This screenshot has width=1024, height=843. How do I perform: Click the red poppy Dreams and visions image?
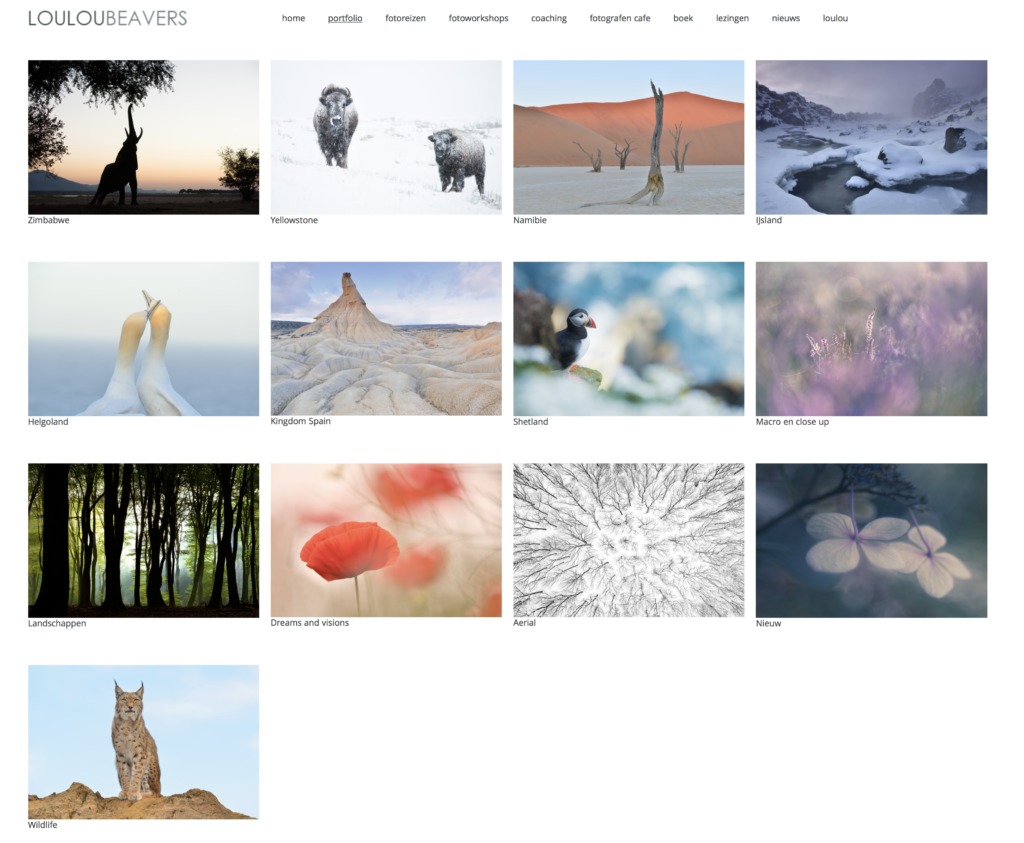(386, 540)
